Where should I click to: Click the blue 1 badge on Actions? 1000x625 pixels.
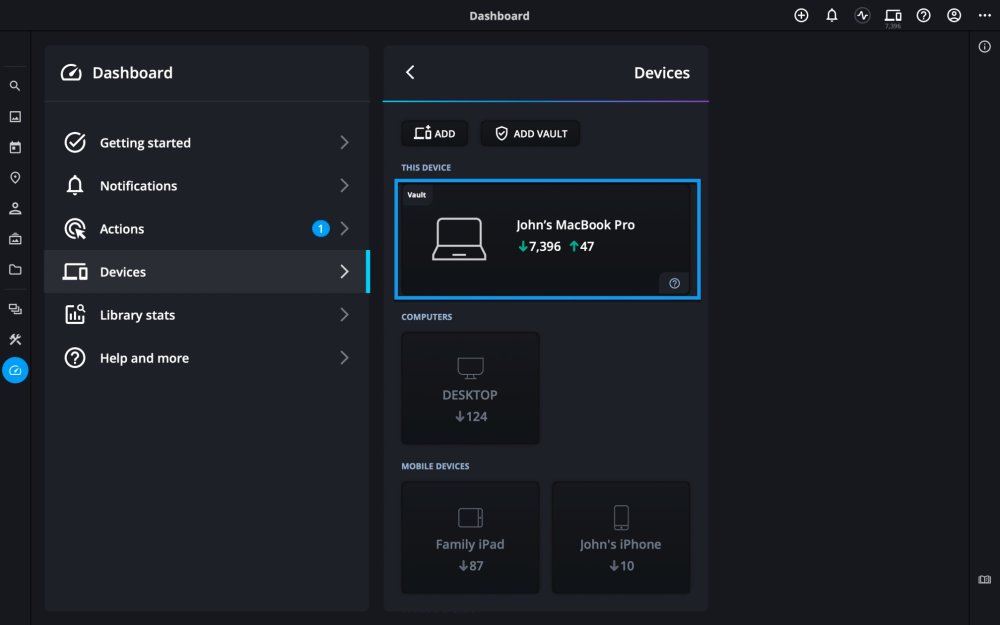click(320, 228)
